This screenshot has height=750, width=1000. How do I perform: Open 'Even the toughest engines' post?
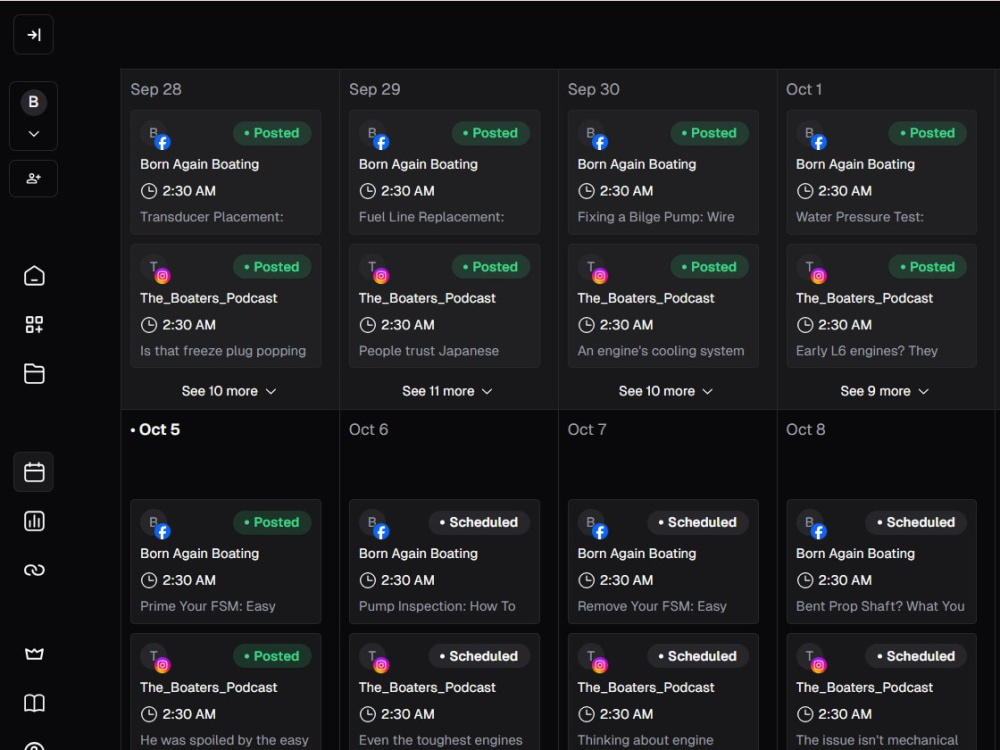click(445, 692)
